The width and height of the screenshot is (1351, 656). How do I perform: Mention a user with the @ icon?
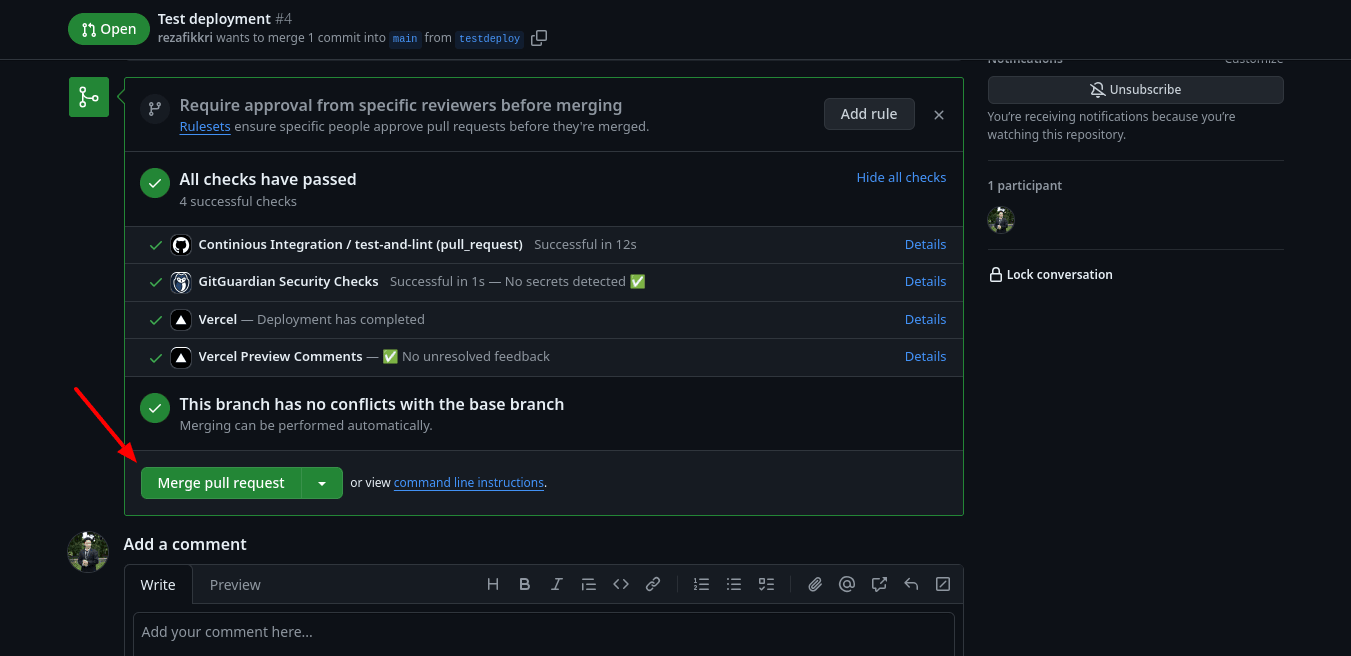tap(847, 584)
